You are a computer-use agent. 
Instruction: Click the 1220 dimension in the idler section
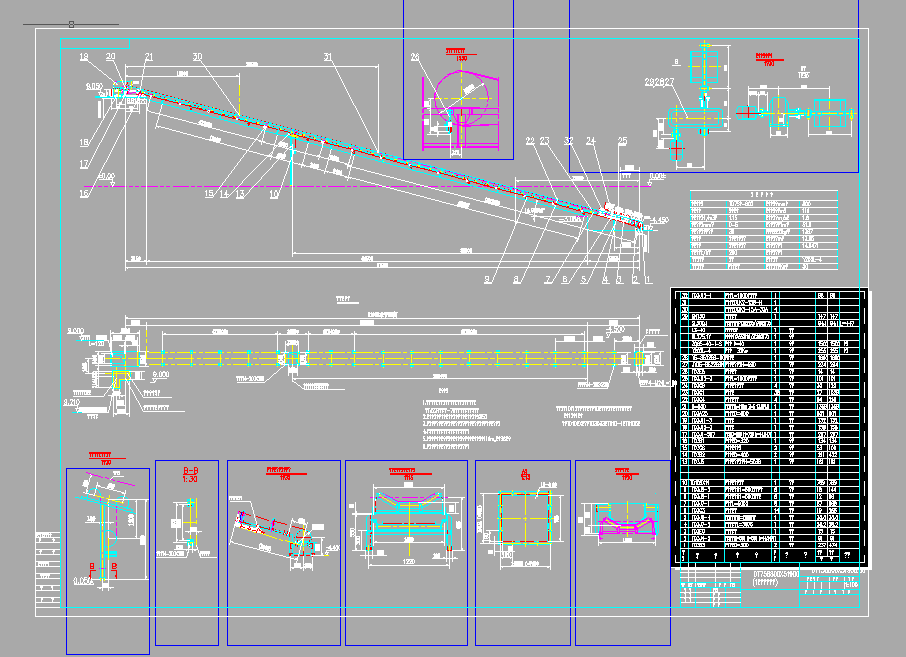[408, 561]
